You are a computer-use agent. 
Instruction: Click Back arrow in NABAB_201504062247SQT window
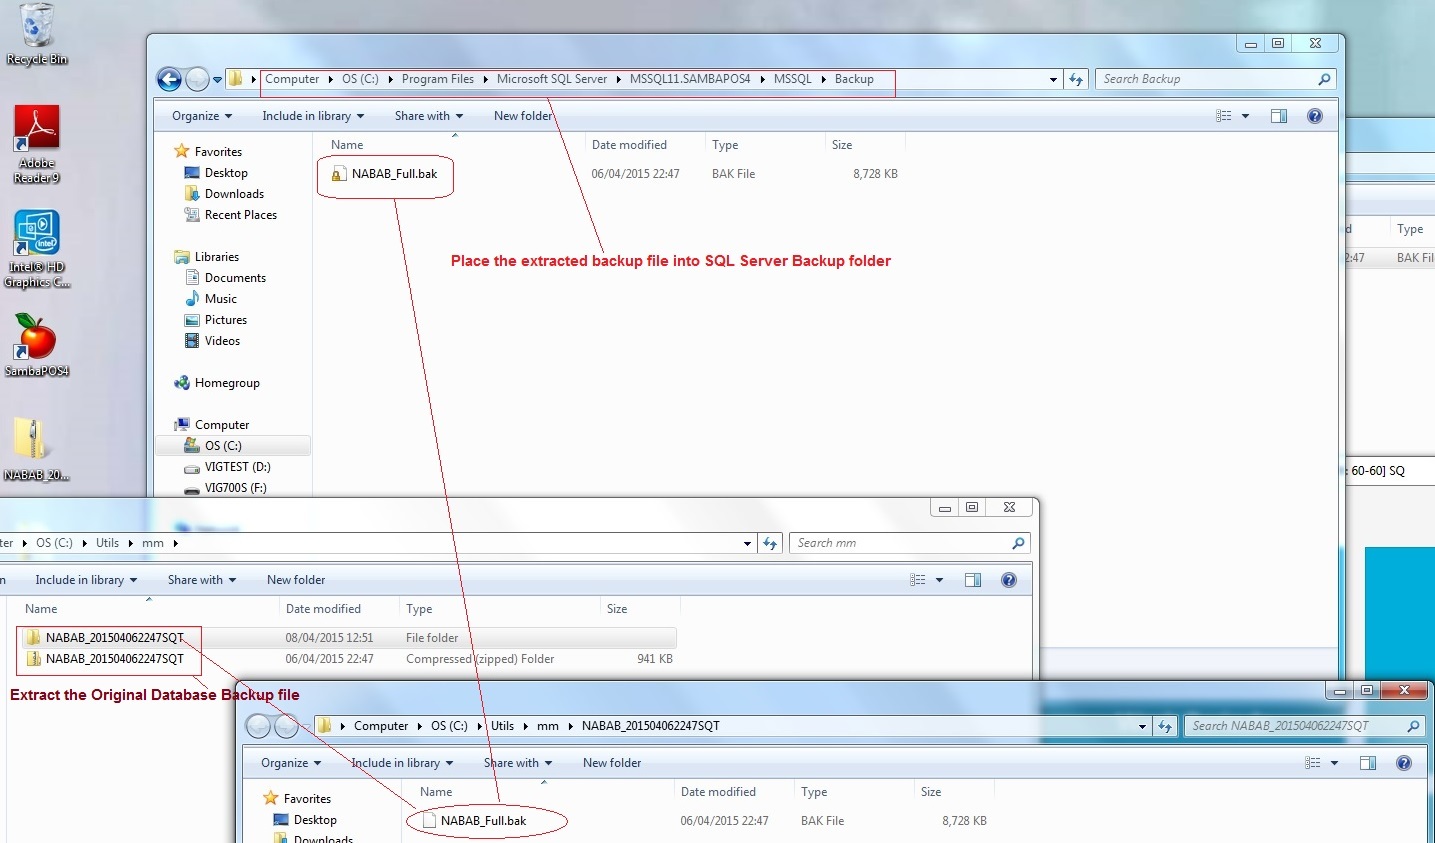[x=258, y=726]
